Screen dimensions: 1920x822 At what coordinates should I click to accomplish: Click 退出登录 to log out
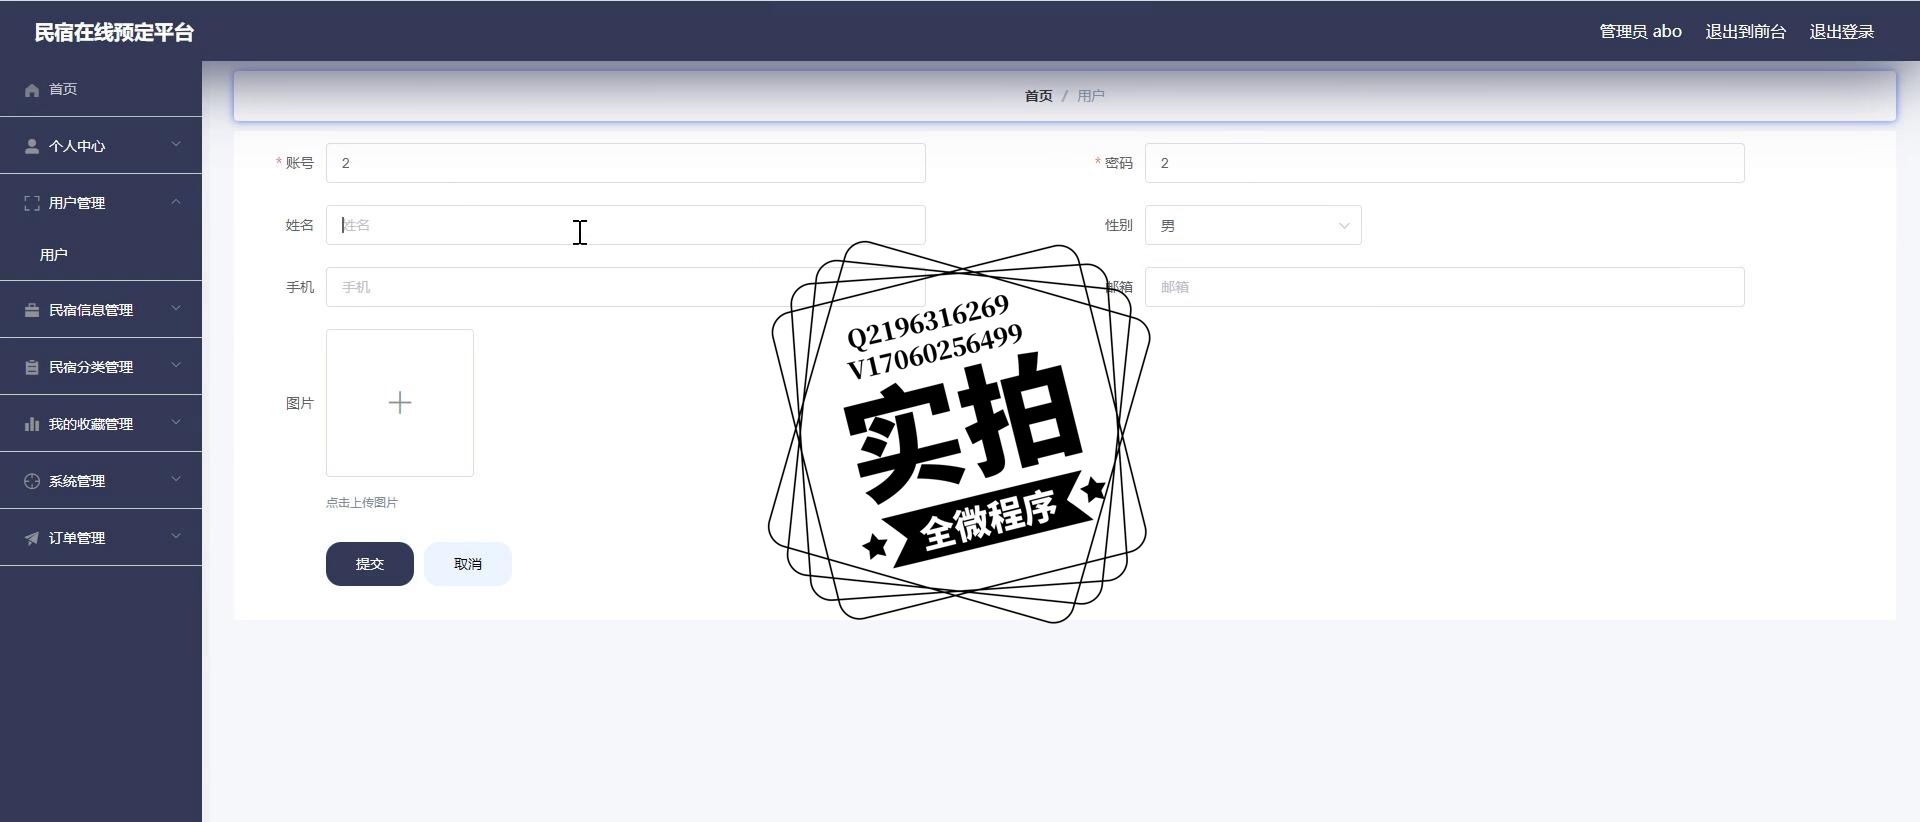pos(1841,32)
